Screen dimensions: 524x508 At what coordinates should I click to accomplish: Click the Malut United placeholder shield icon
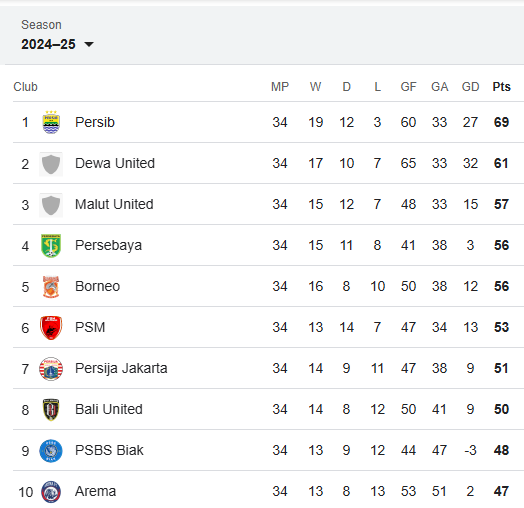pos(51,205)
